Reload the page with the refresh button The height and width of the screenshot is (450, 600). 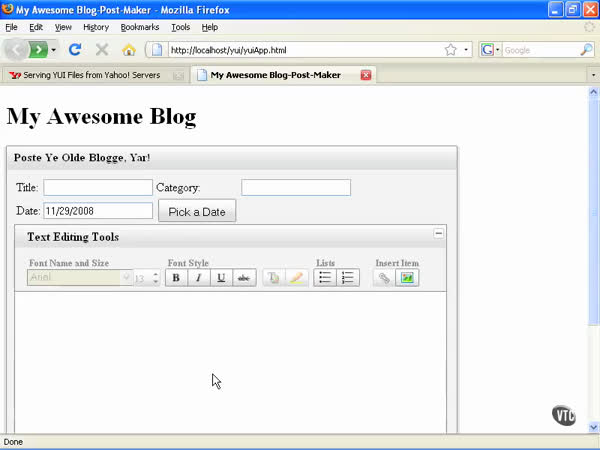(75, 49)
